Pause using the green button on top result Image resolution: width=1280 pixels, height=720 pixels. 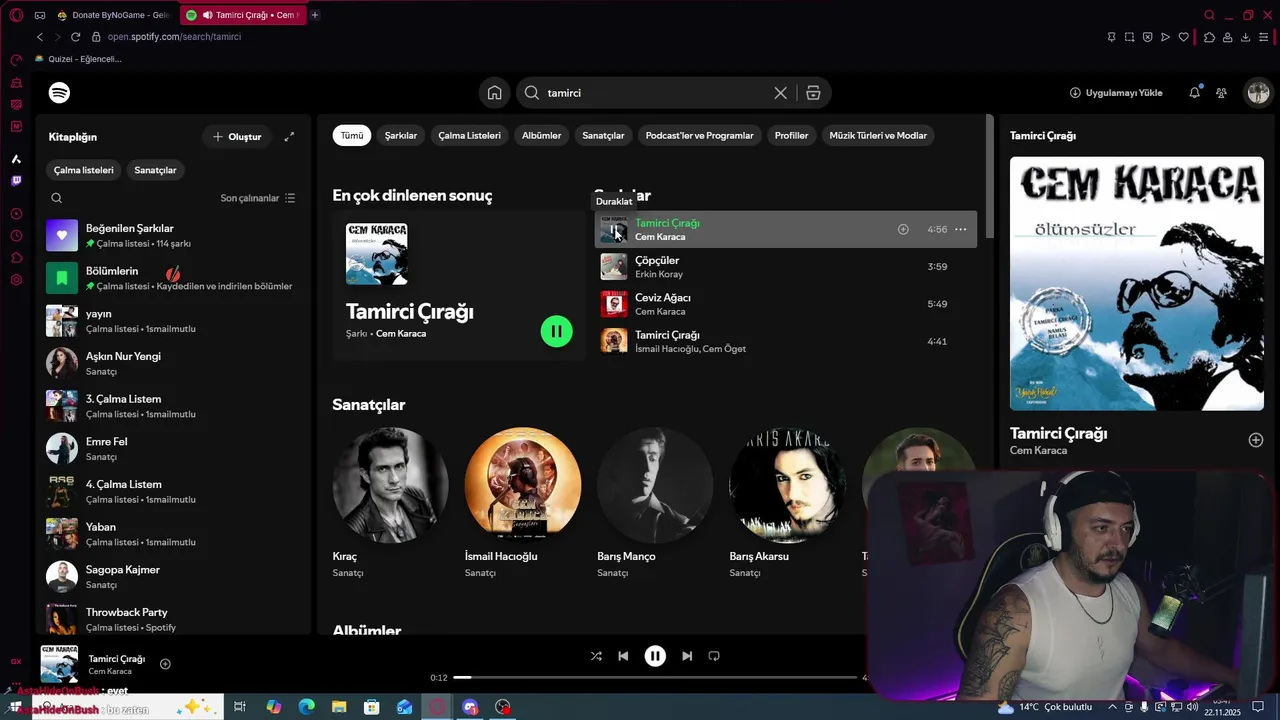click(x=557, y=331)
